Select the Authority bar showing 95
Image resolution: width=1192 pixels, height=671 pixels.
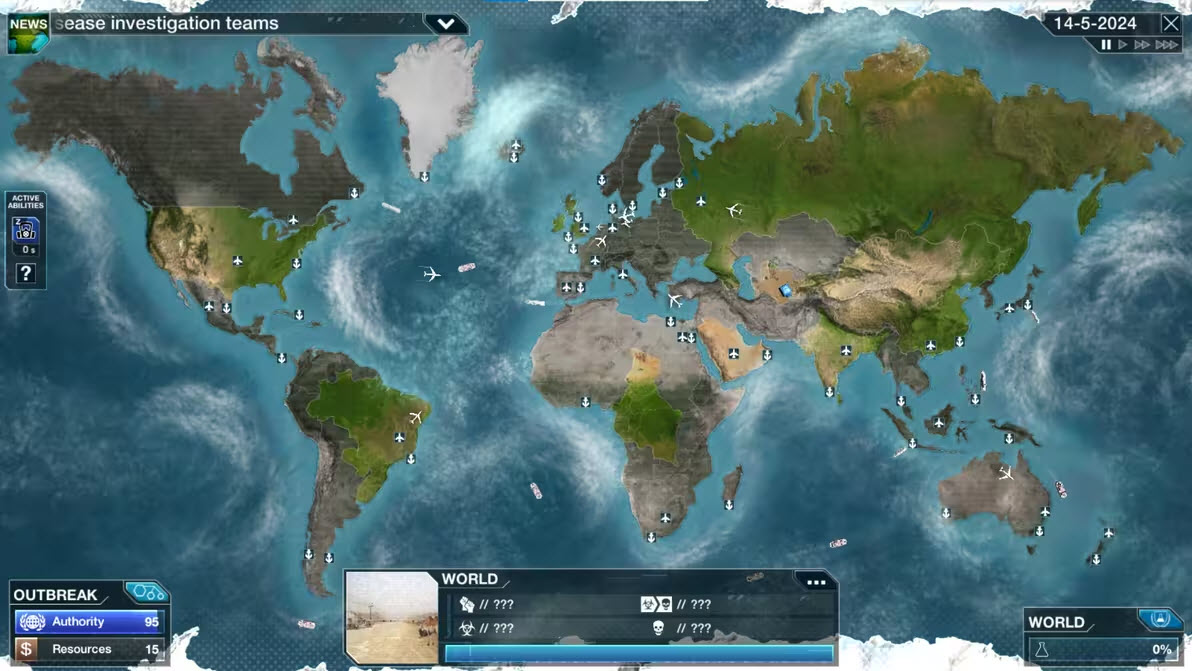coord(89,622)
